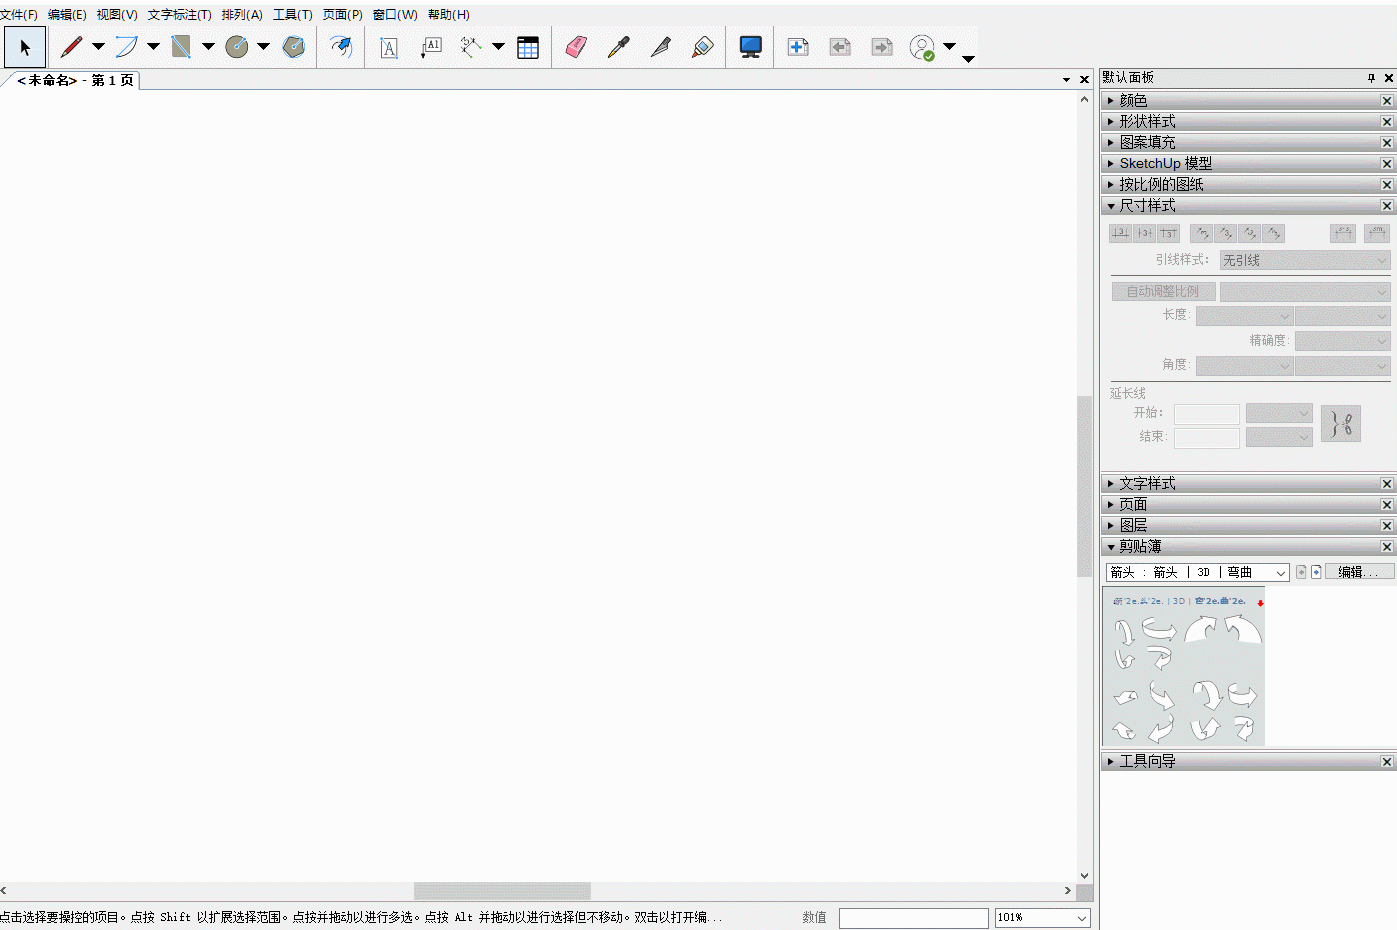This screenshot has height=930, width=1397.
Task: Pick the Arc drawing tool
Action: [x=126, y=47]
